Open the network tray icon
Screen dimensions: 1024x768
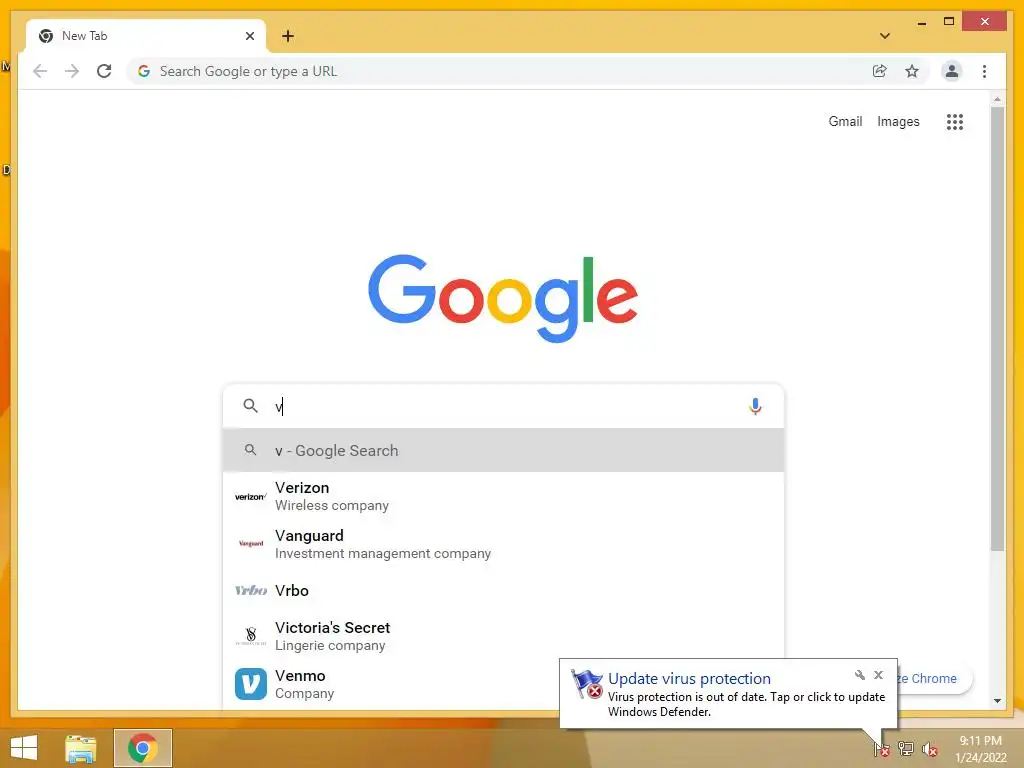click(x=906, y=749)
